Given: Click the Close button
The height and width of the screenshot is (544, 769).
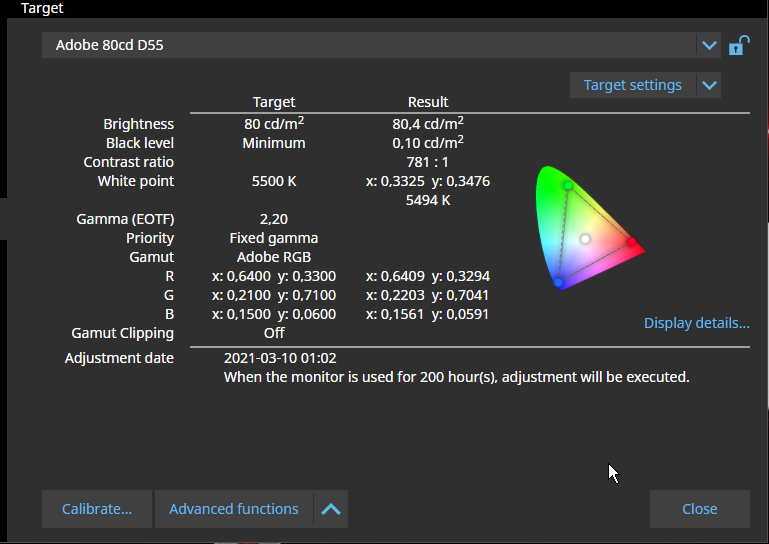Looking at the screenshot, I should (x=700, y=509).
